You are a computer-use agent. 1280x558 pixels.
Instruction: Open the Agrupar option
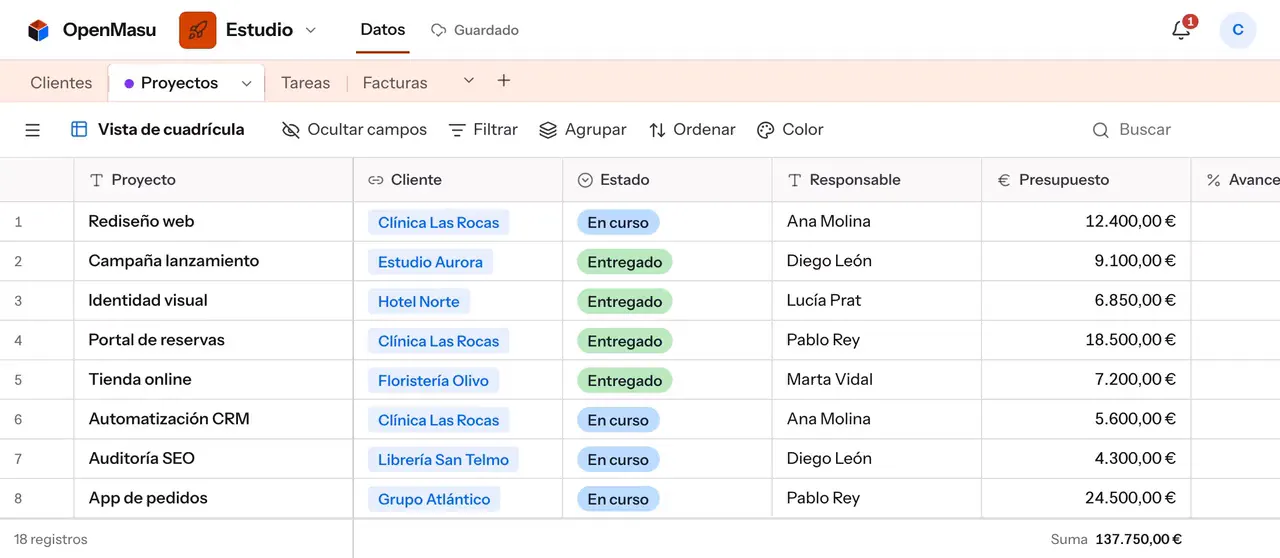[583, 130]
